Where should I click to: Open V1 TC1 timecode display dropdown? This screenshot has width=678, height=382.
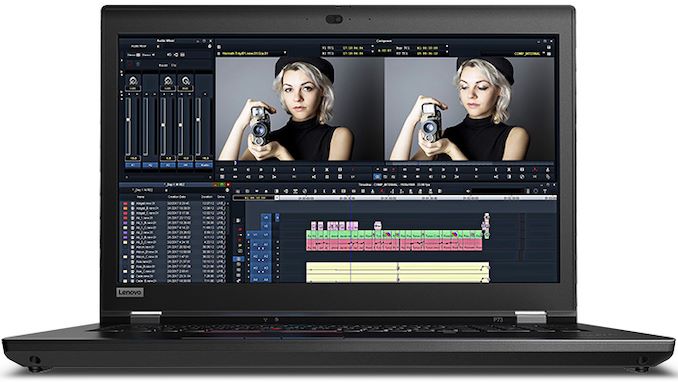346,48
